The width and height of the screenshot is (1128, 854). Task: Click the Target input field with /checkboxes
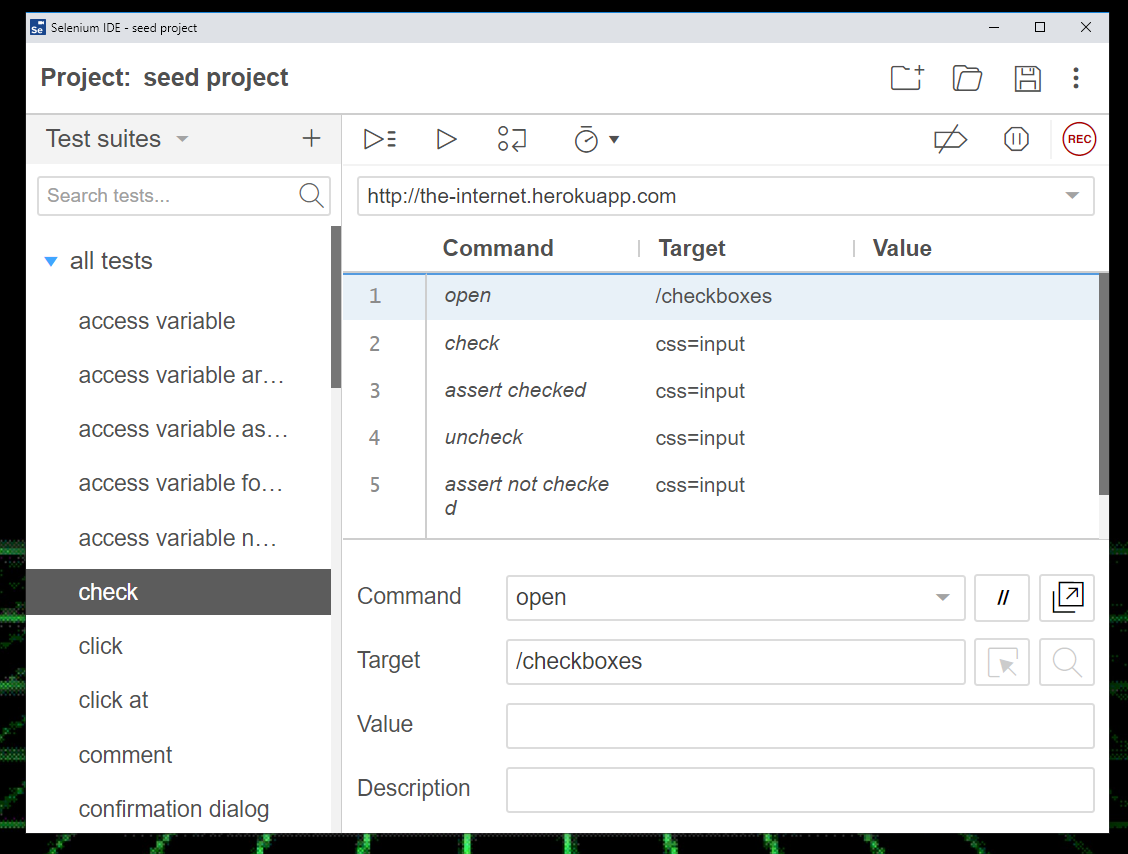point(735,661)
